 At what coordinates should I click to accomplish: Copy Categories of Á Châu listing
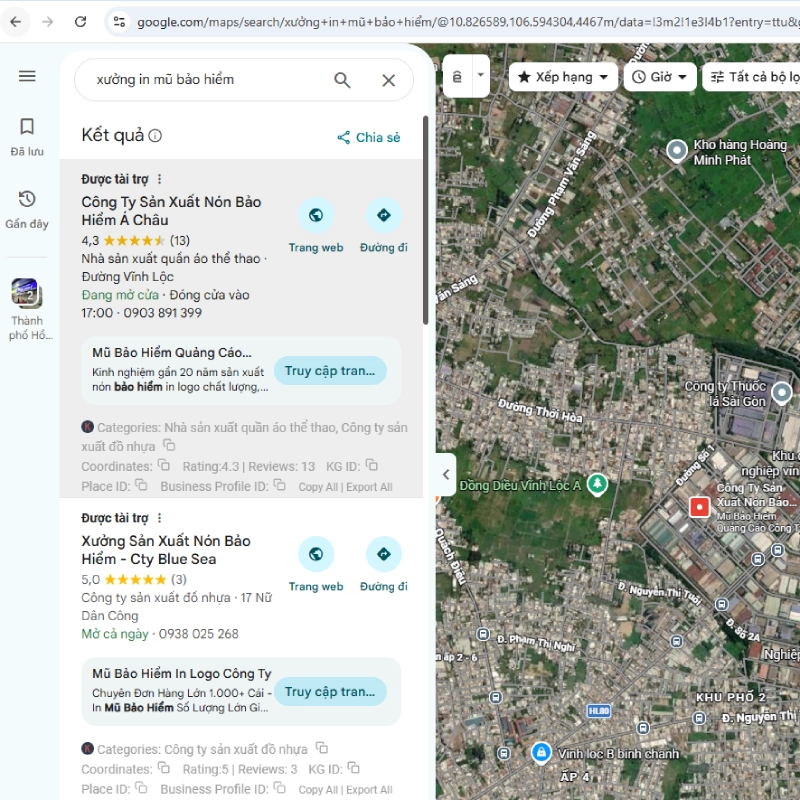[169, 445]
